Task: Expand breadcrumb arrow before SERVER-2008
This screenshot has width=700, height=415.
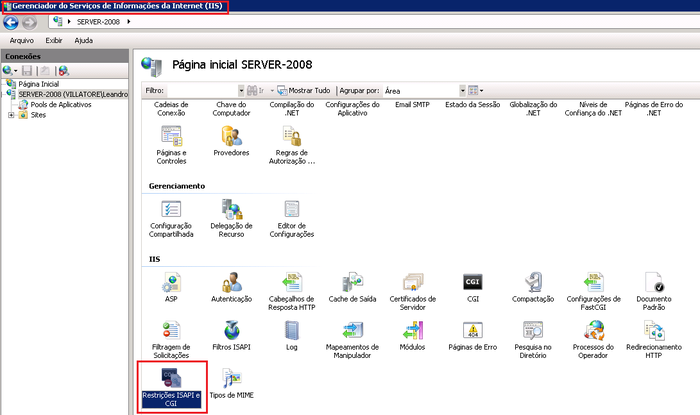Action: pyautogui.click(x=69, y=21)
